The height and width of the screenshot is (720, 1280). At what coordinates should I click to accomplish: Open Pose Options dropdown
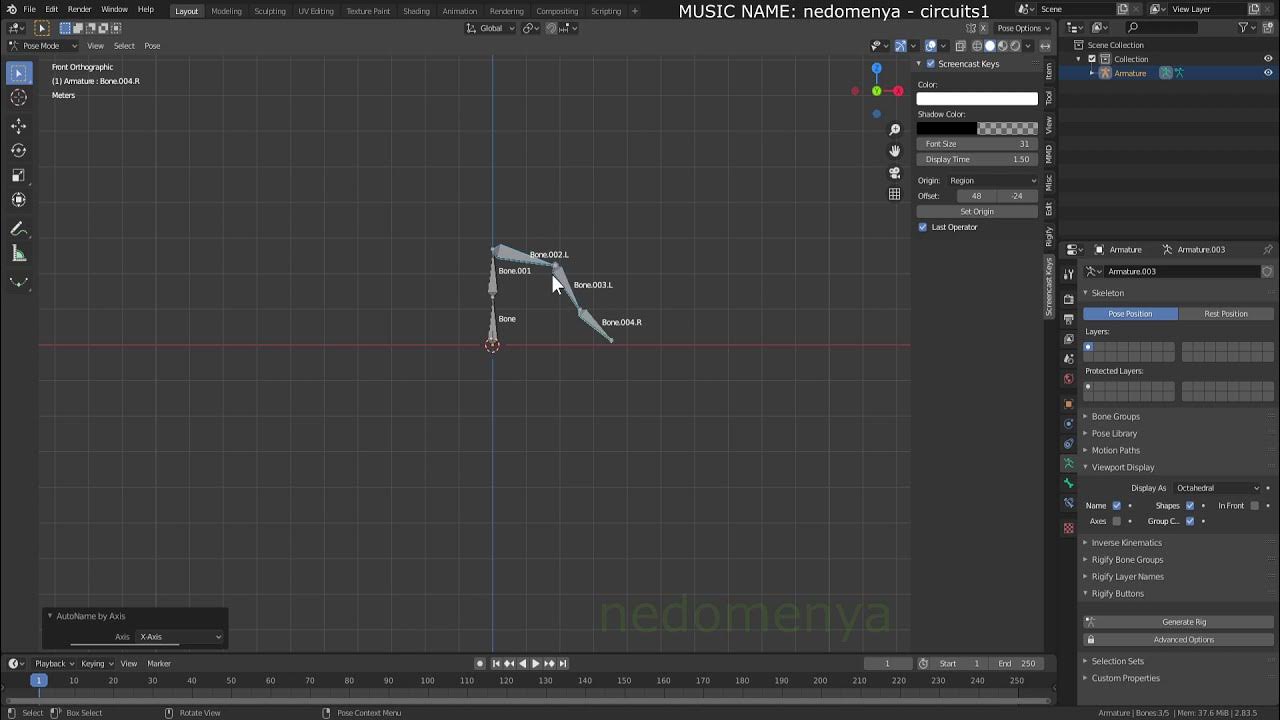click(x=1024, y=28)
